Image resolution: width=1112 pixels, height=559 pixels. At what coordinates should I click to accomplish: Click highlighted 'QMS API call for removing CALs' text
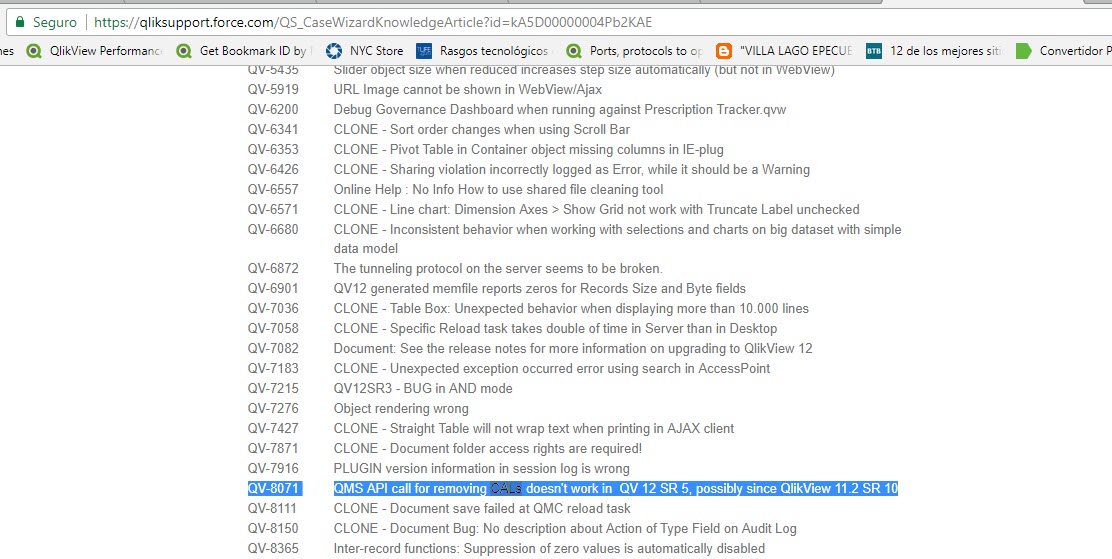[x=616, y=488]
